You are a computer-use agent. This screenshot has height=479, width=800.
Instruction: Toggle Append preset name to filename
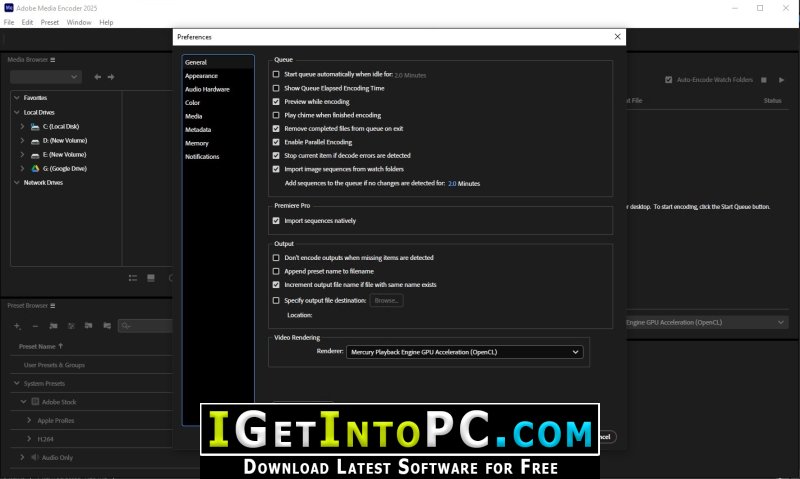[277, 271]
